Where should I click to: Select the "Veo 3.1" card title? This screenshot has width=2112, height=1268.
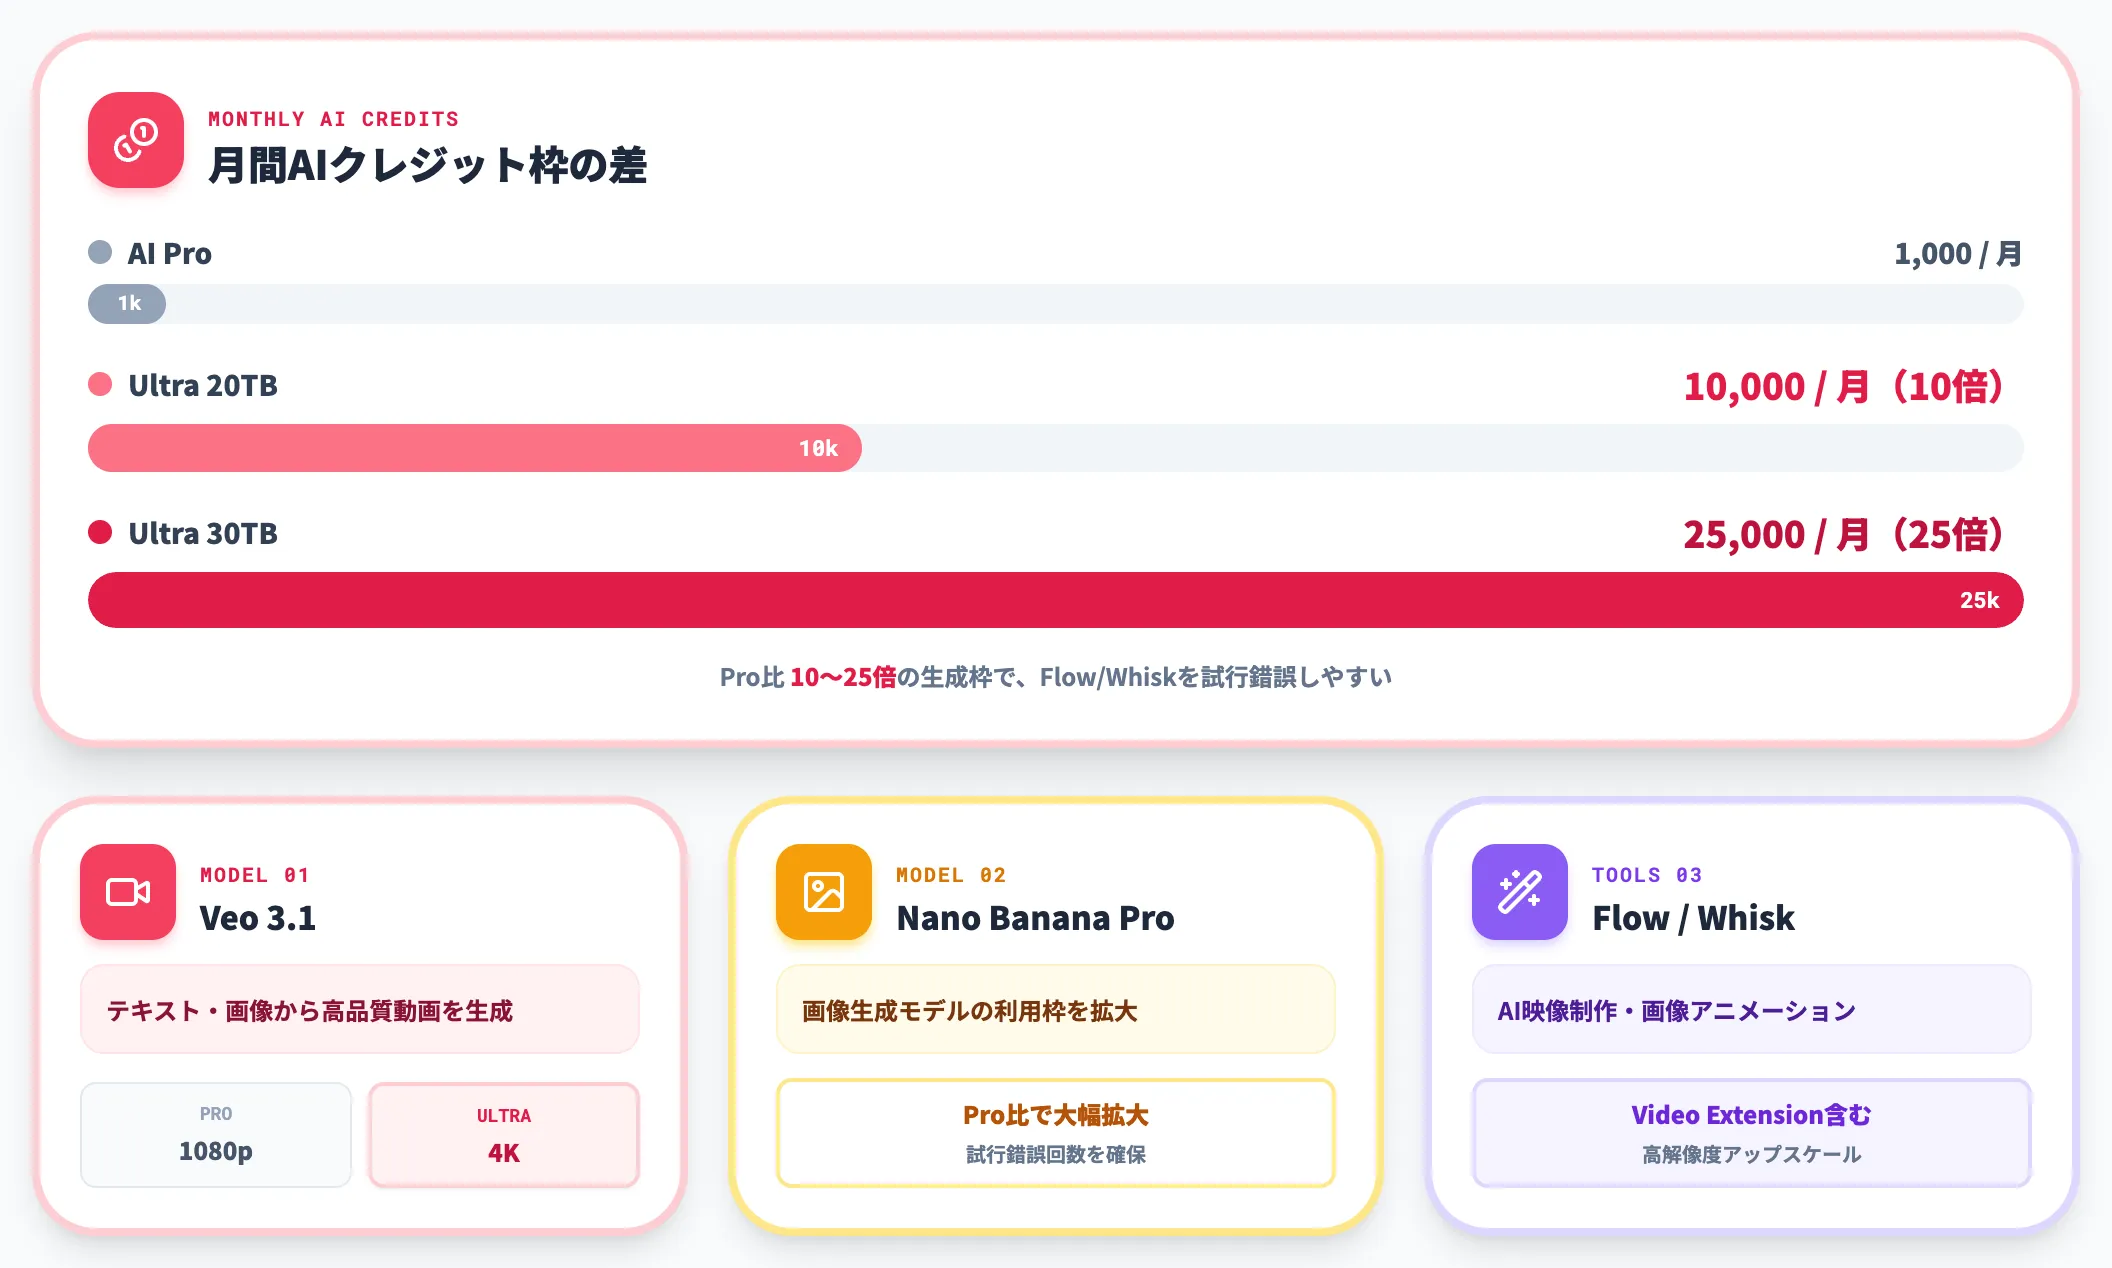(258, 918)
